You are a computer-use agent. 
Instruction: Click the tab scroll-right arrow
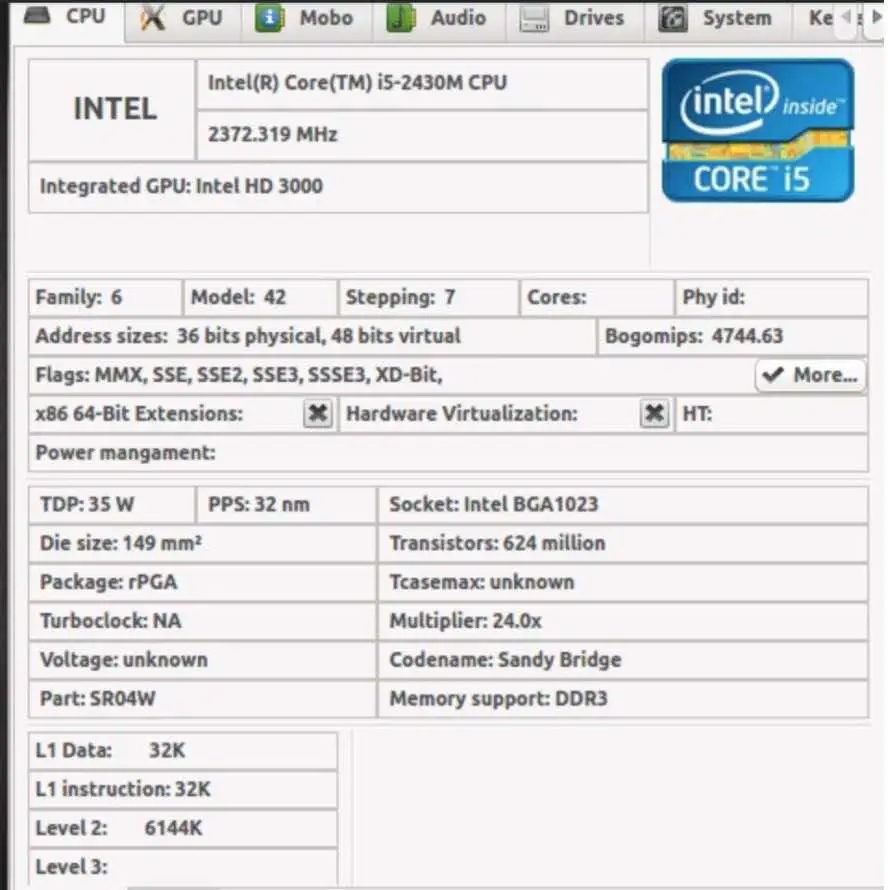(877, 18)
